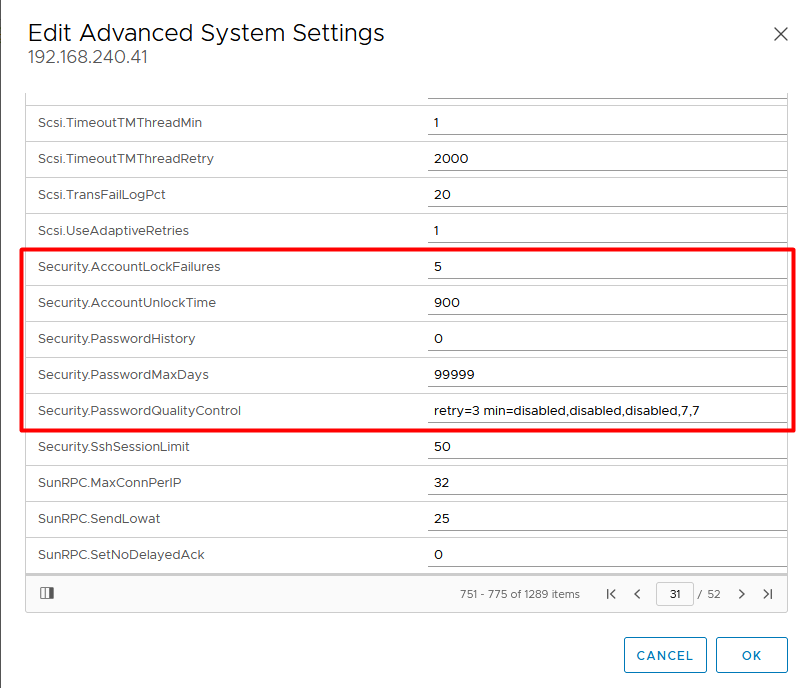This screenshot has width=807, height=688.
Task: Edit the Security.PasswordQualityControl retry string
Action: pos(607,411)
